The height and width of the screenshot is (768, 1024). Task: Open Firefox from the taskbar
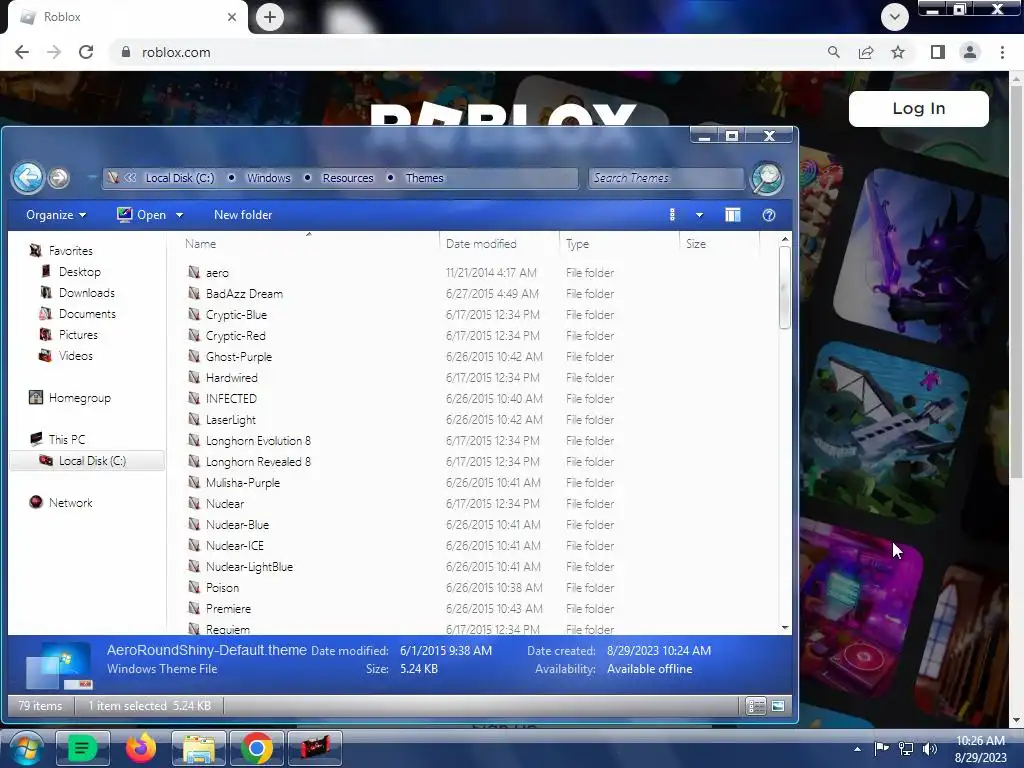click(x=141, y=748)
